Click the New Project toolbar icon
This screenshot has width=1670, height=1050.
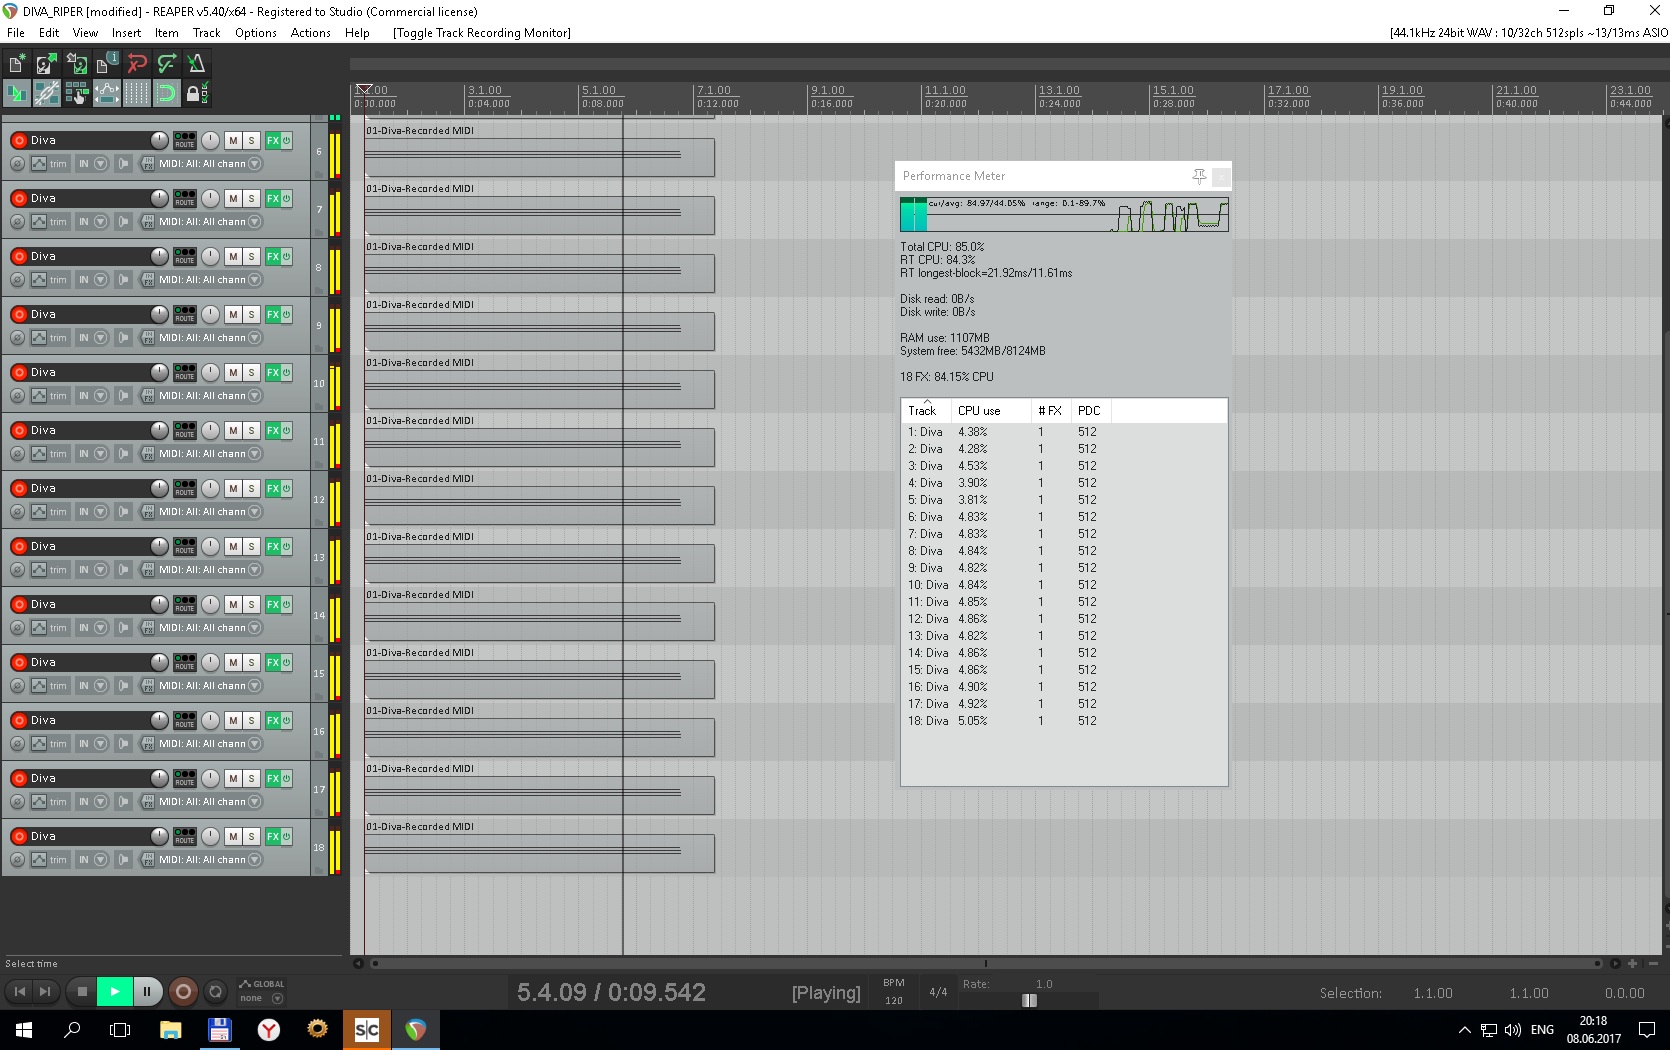[17, 64]
